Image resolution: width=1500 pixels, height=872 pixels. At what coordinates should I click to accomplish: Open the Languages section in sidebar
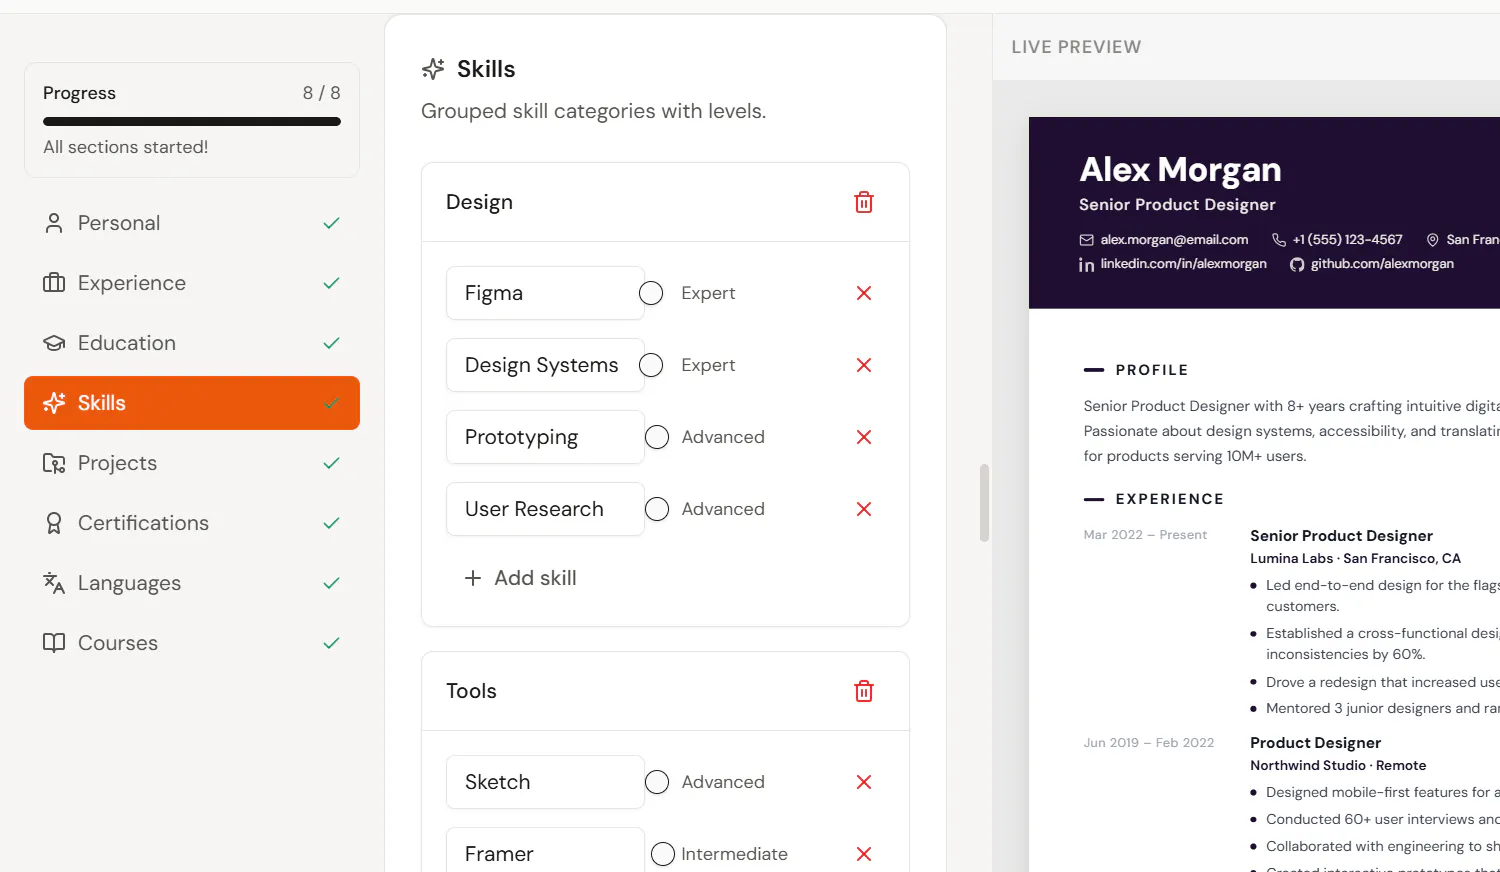pyautogui.click(x=192, y=583)
